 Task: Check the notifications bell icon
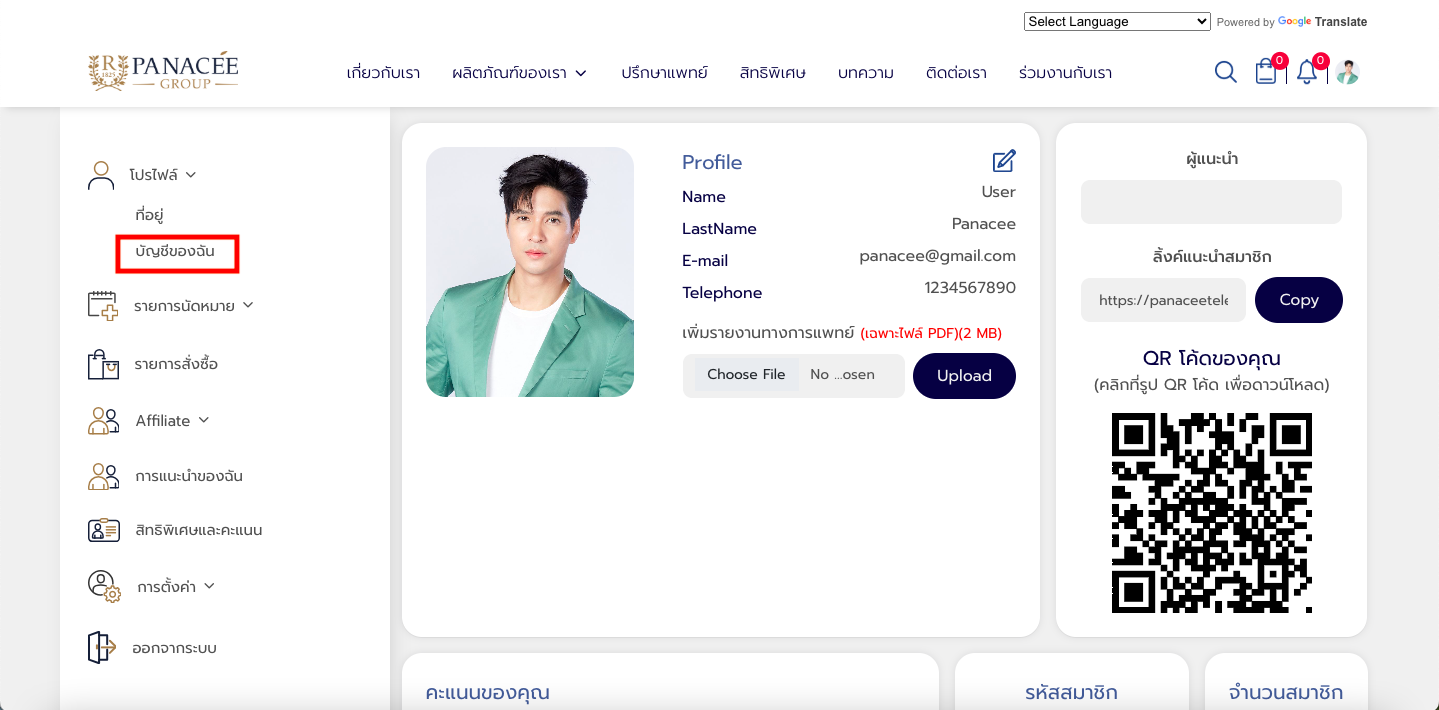(1307, 72)
